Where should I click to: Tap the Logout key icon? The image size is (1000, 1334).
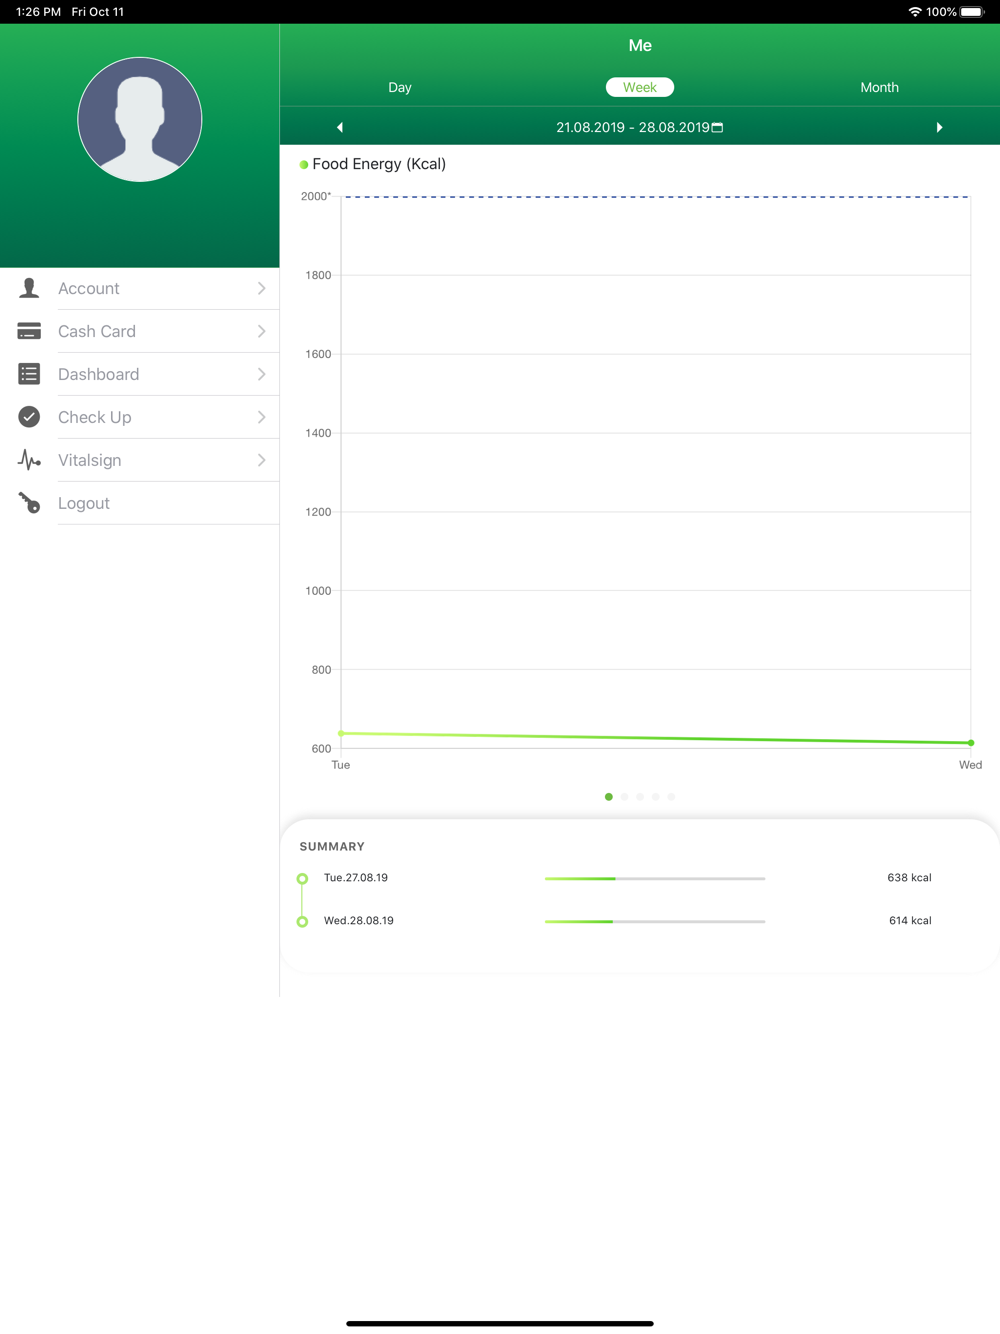[x=29, y=503]
